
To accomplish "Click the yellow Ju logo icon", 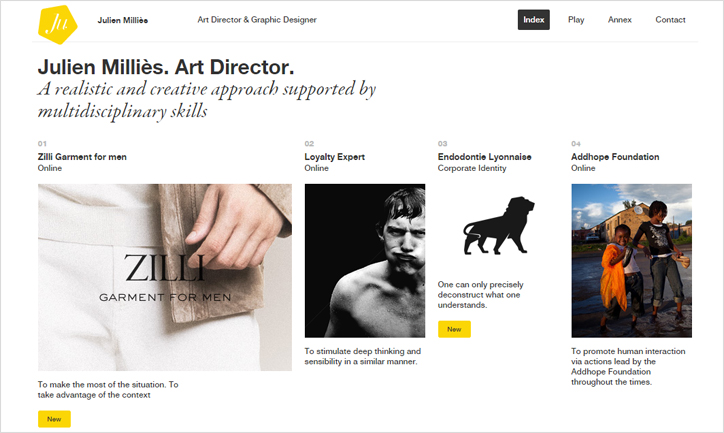I will point(57,24).
